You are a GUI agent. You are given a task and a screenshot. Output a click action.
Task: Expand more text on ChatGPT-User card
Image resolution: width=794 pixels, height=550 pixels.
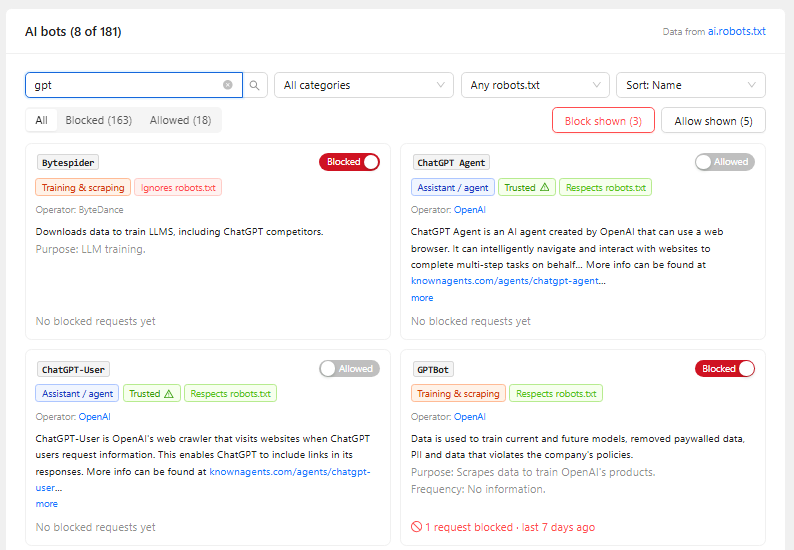click(47, 504)
